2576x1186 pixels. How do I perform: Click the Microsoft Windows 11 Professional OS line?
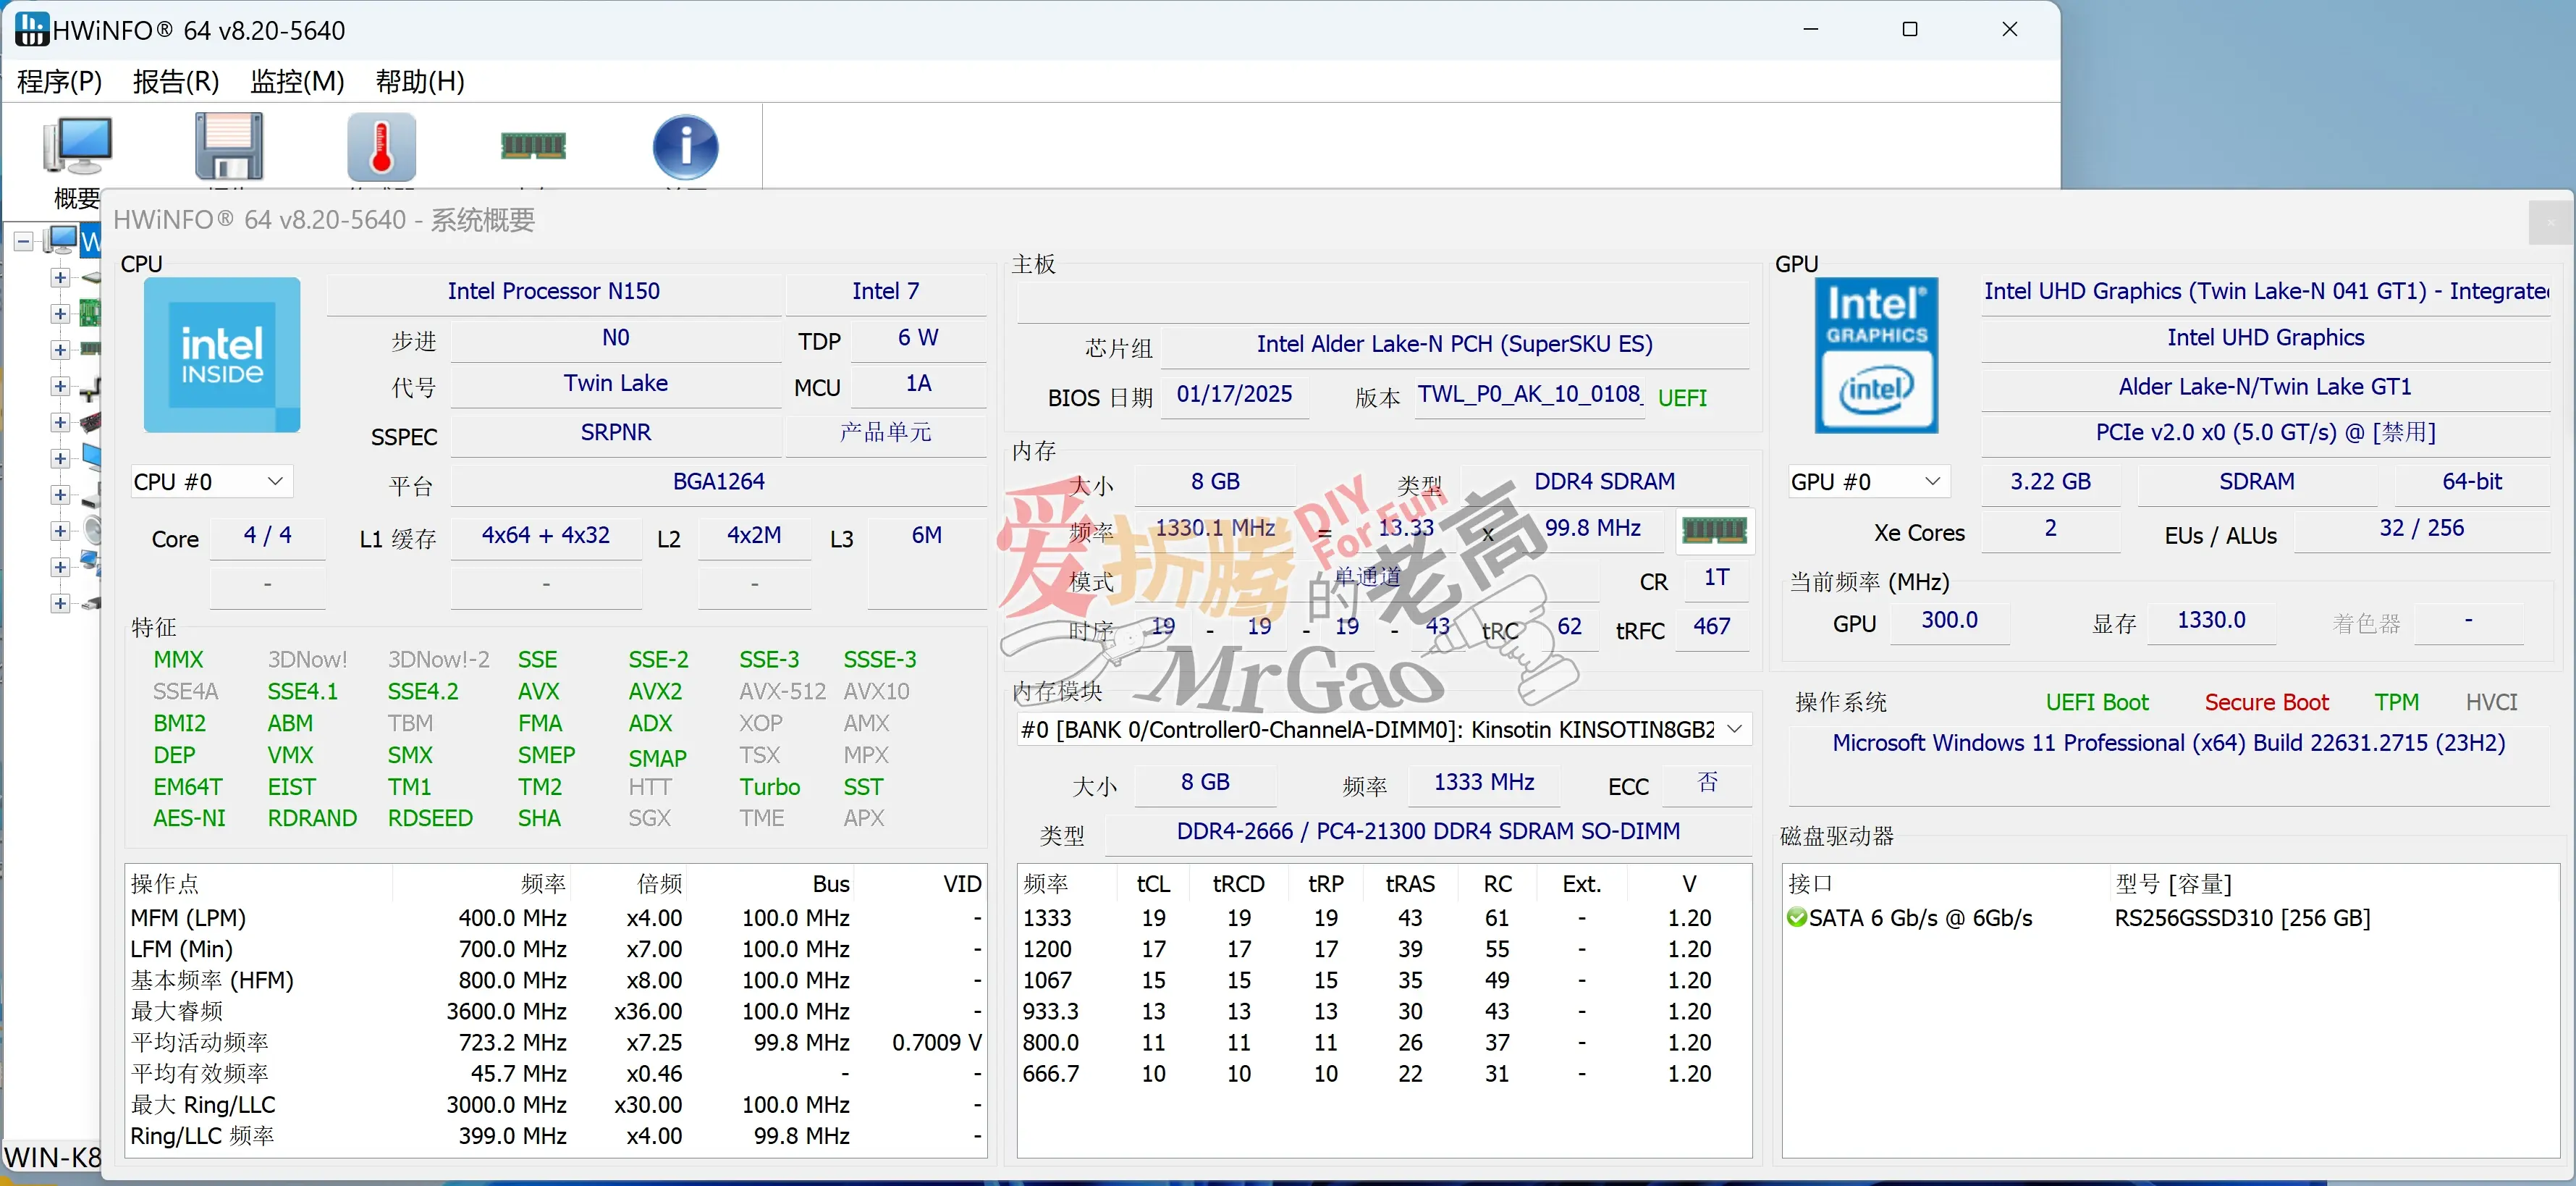(x=2169, y=743)
